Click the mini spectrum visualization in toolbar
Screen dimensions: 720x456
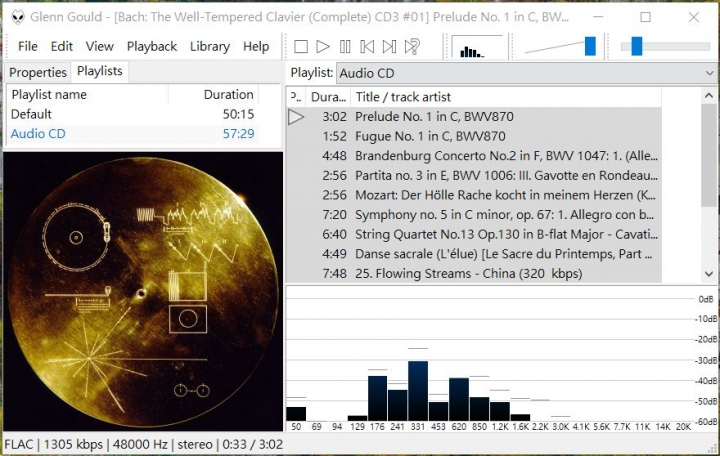pyautogui.click(x=477, y=46)
